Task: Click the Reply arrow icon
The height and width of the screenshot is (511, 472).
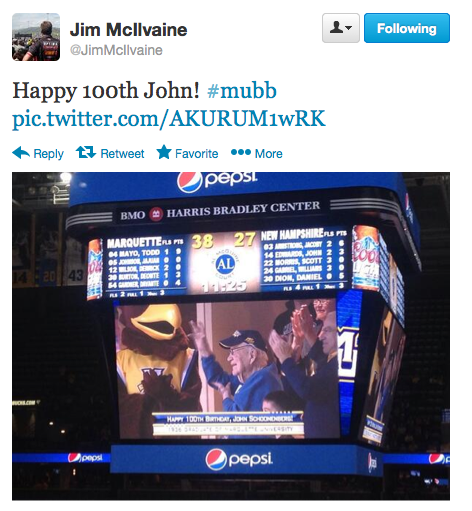Action: 21,153
